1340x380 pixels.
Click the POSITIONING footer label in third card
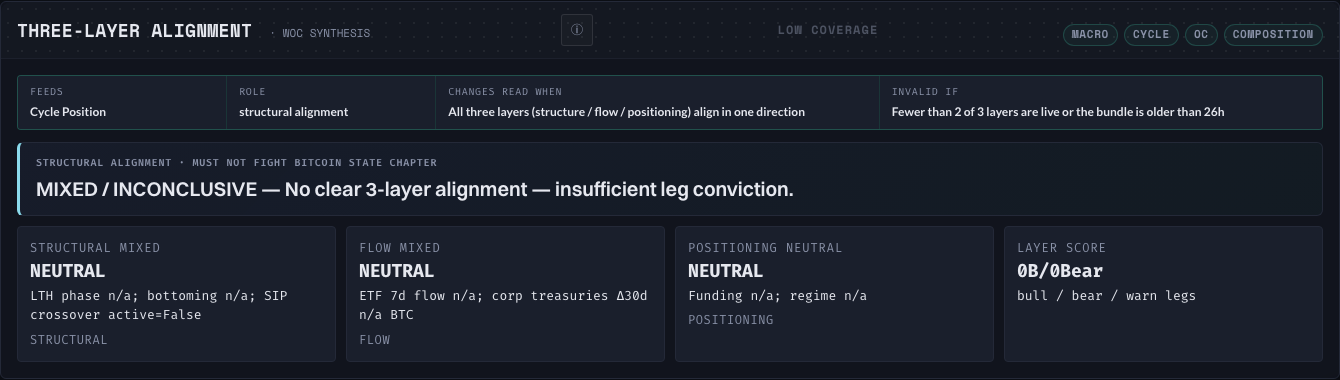coord(731,320)
